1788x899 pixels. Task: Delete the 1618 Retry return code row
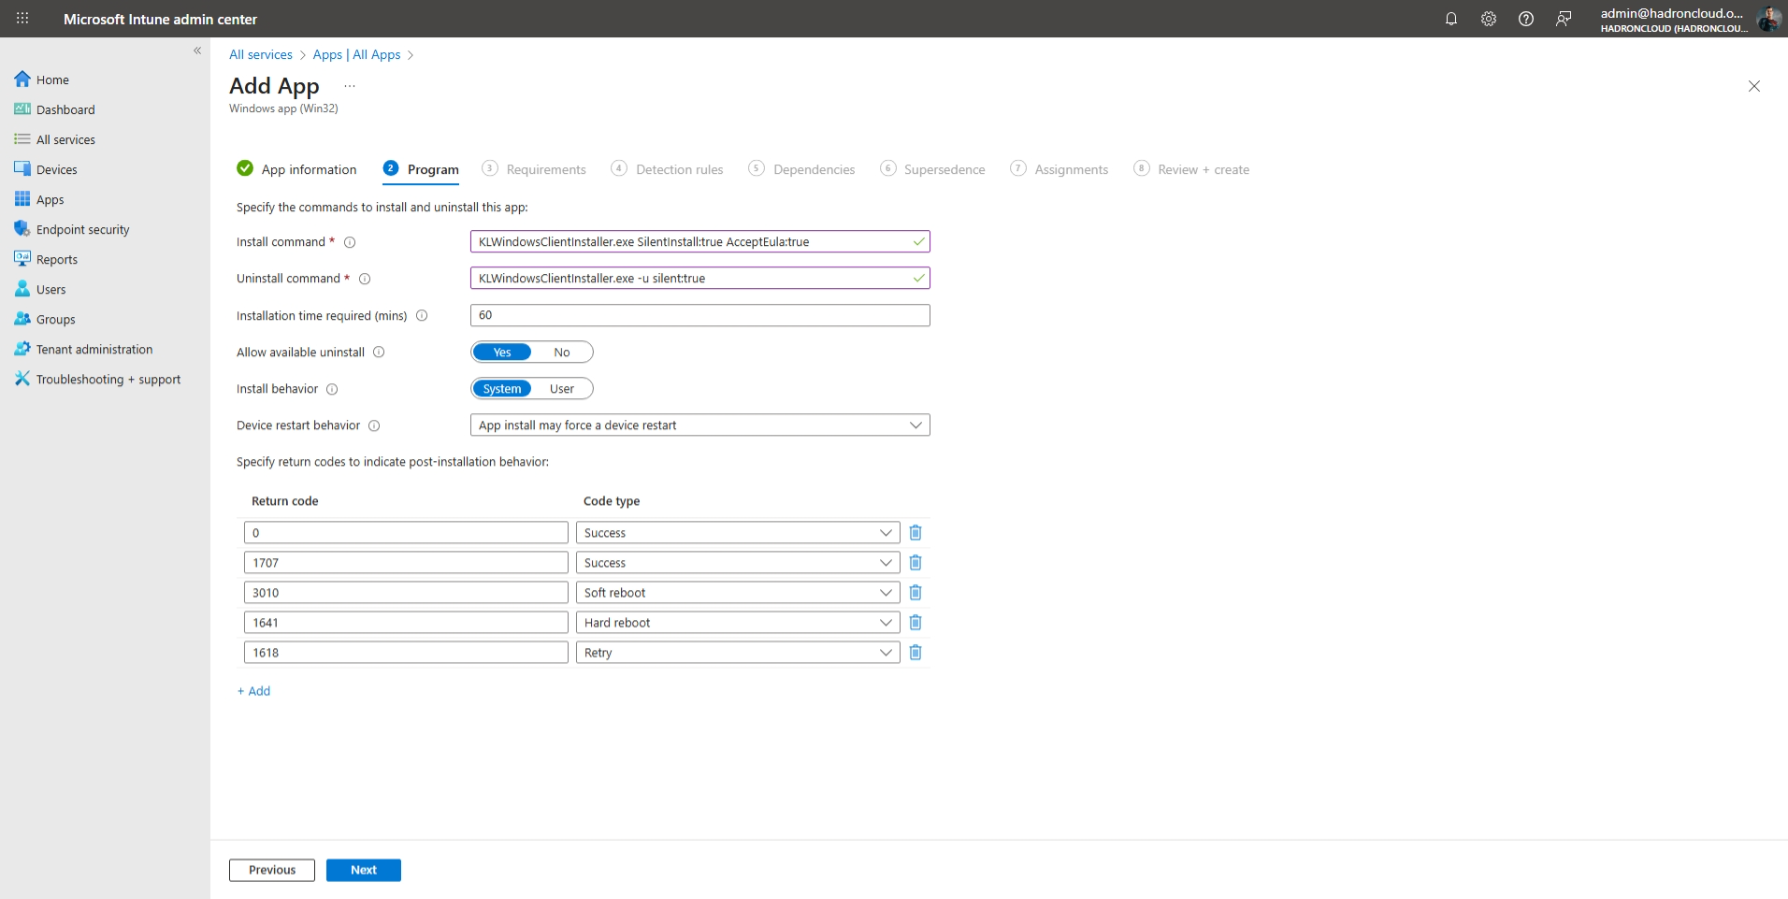click(x=915, y=653)
